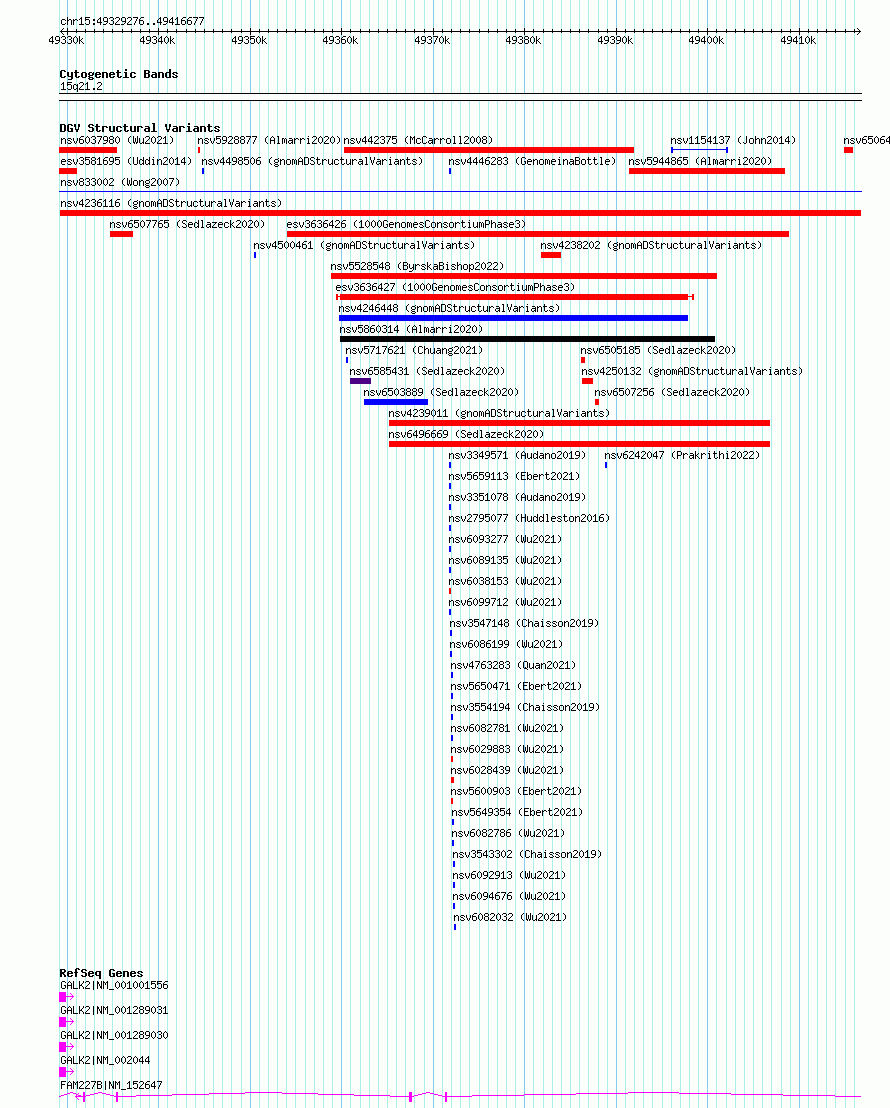Viewport: 890px width, 1108px height.
Task: Click the nsv4446283 (GenomeinaBottle) label
Action: [532, 161]
